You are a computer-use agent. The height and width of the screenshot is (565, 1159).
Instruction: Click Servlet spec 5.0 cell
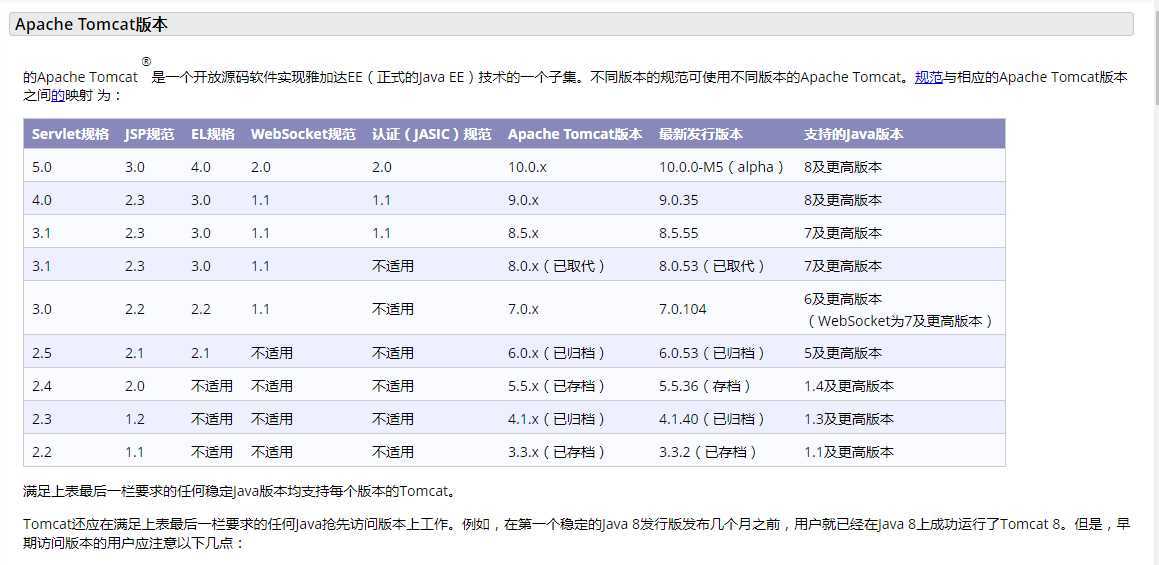(x=42, y=167)
